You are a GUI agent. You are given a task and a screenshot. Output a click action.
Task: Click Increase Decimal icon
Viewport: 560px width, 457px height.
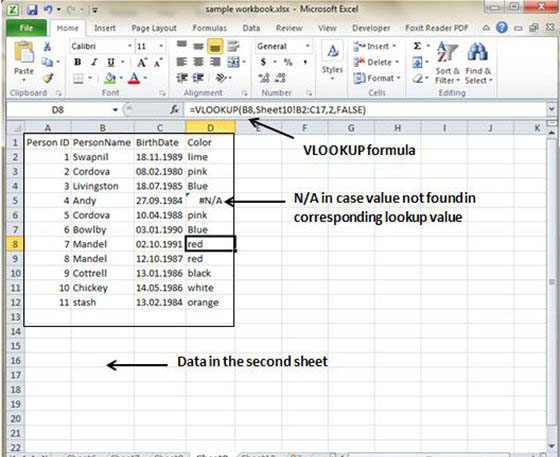click(264, 78)
